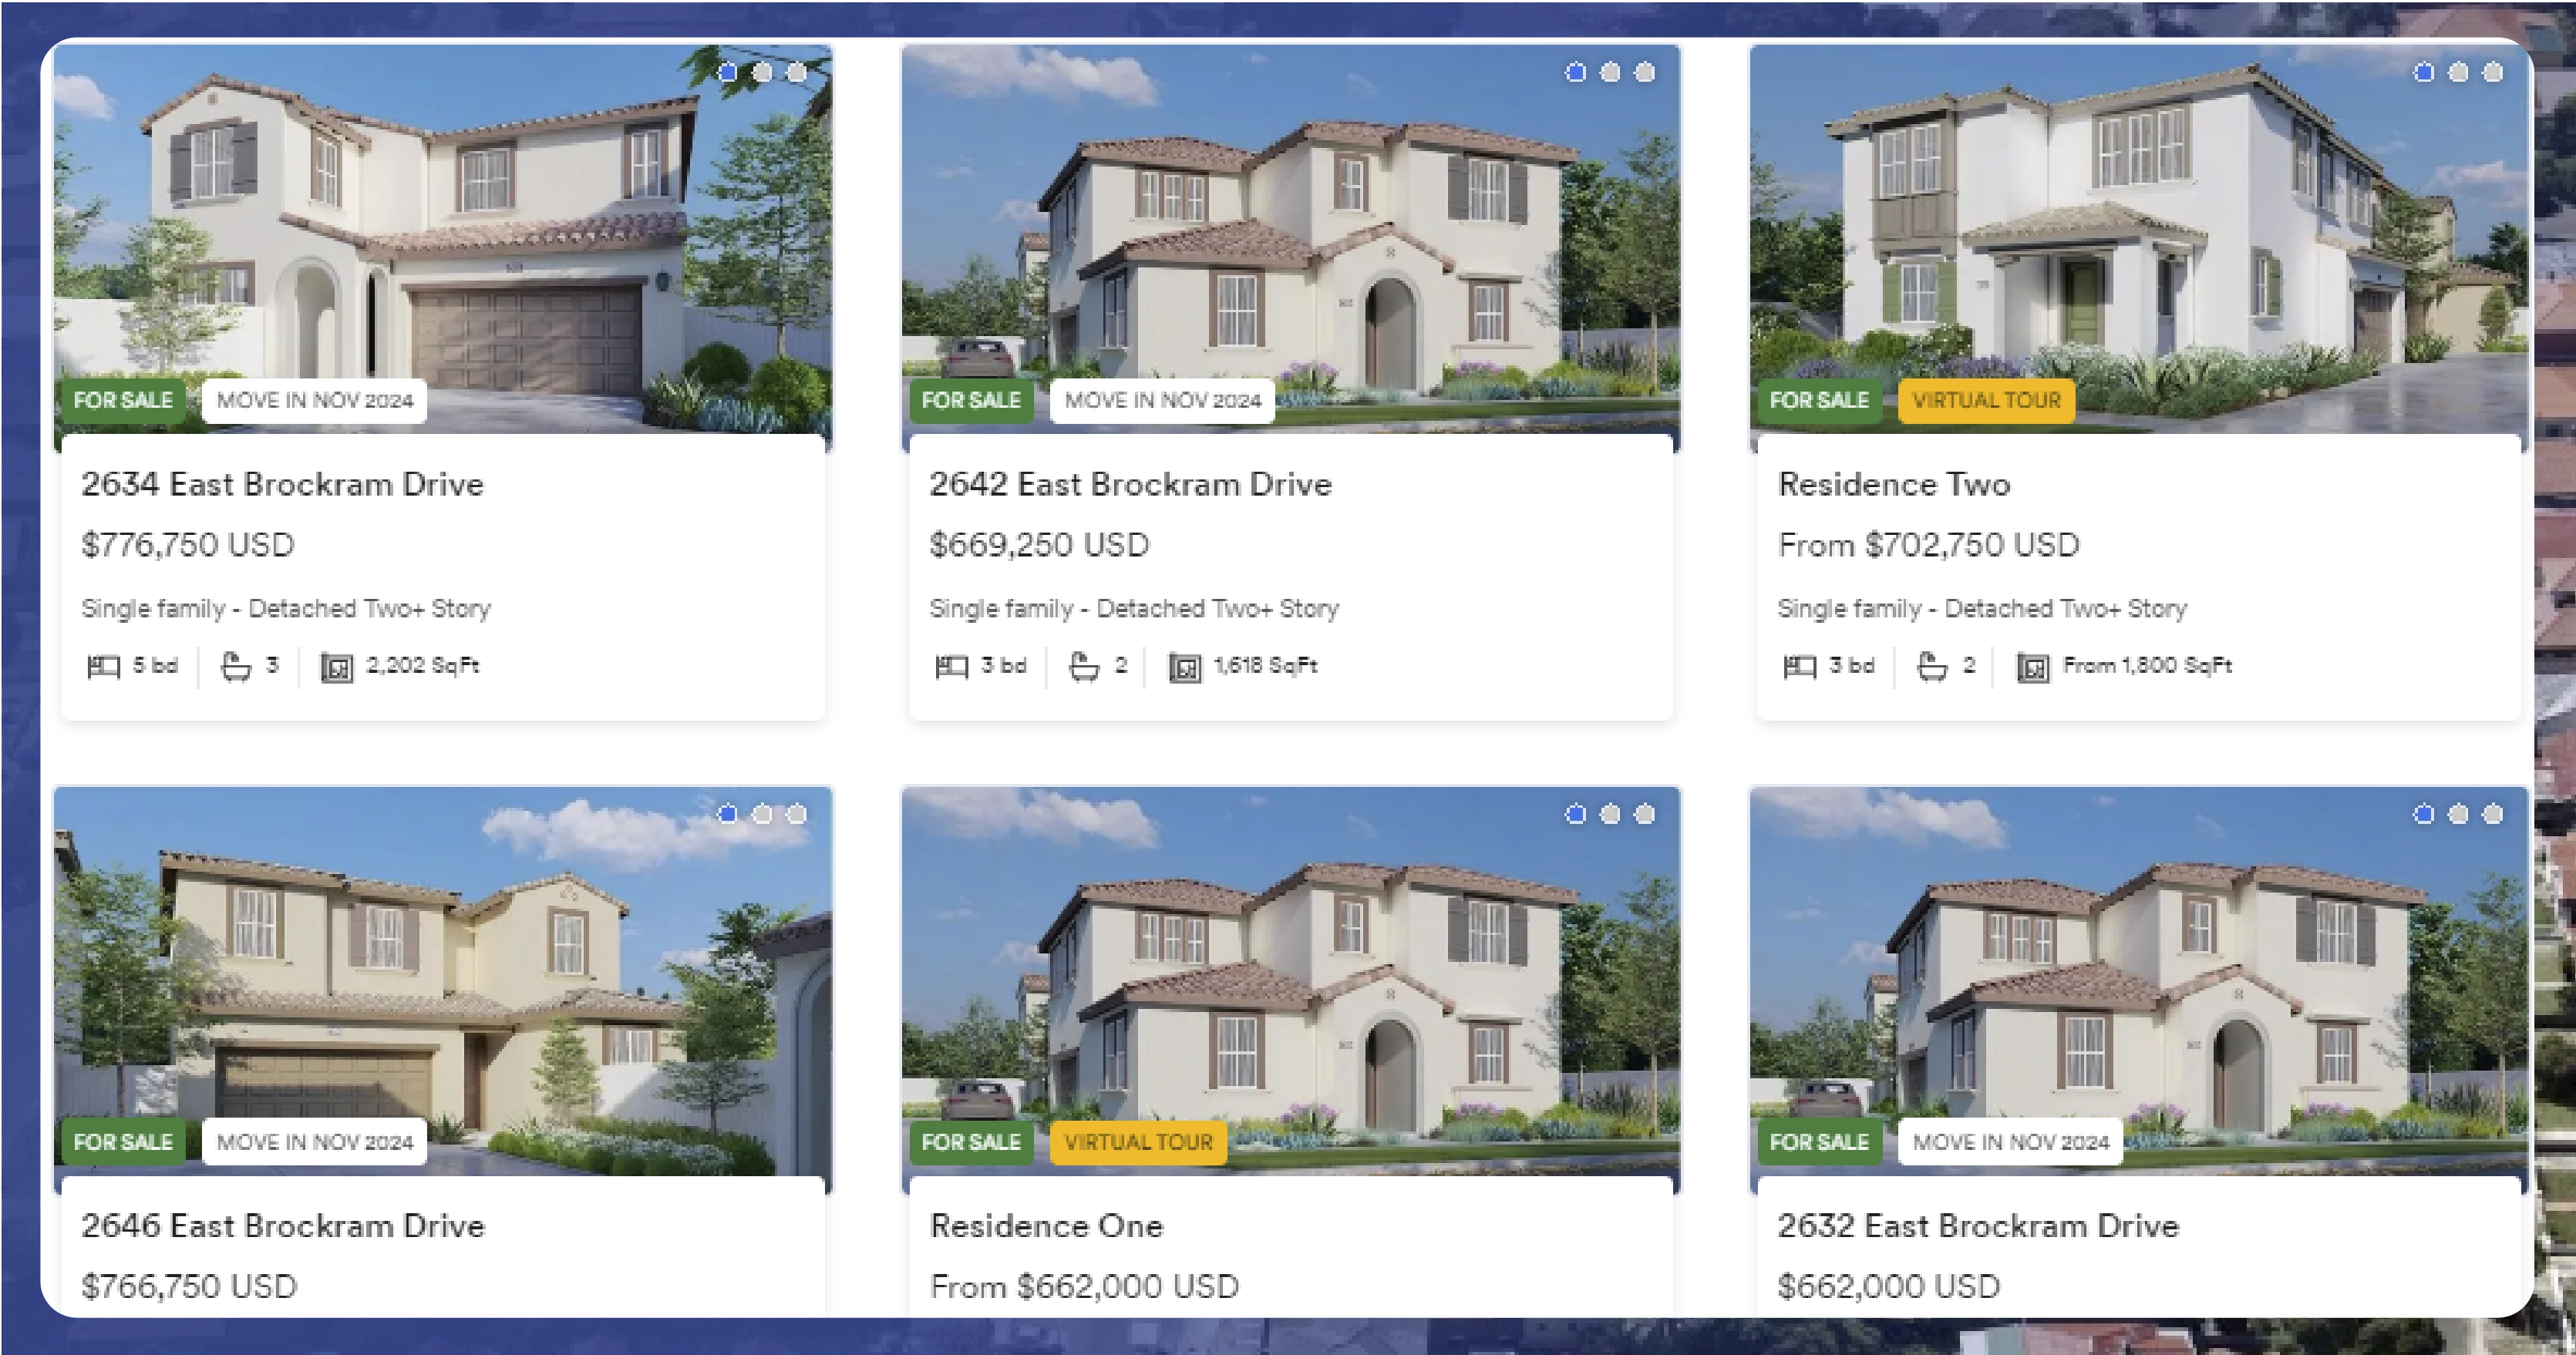This screenshot has width=2576, height=1355.
Task: Select second image dot on 2642 East Brockram Drive listing
Action: [1608, 72]
